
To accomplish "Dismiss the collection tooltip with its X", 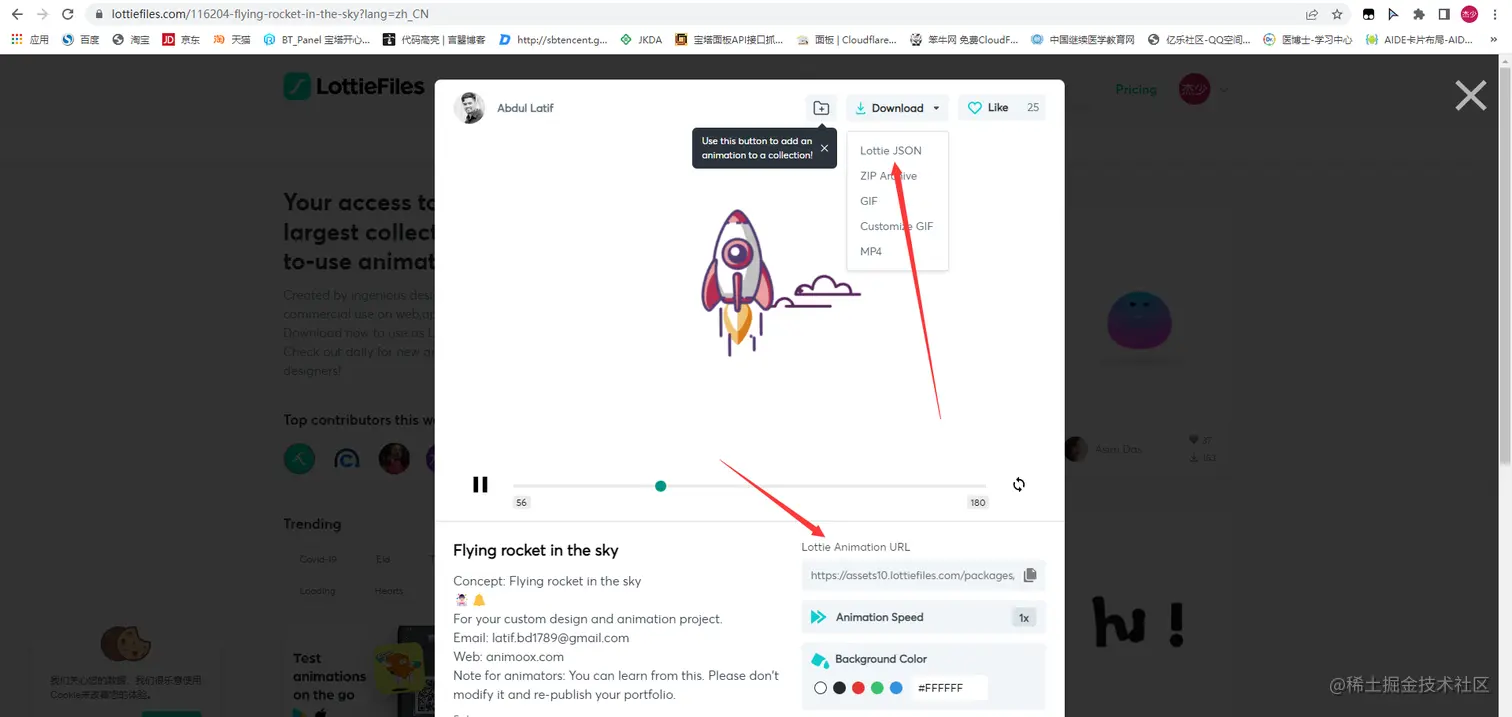I will coord(824,148).
